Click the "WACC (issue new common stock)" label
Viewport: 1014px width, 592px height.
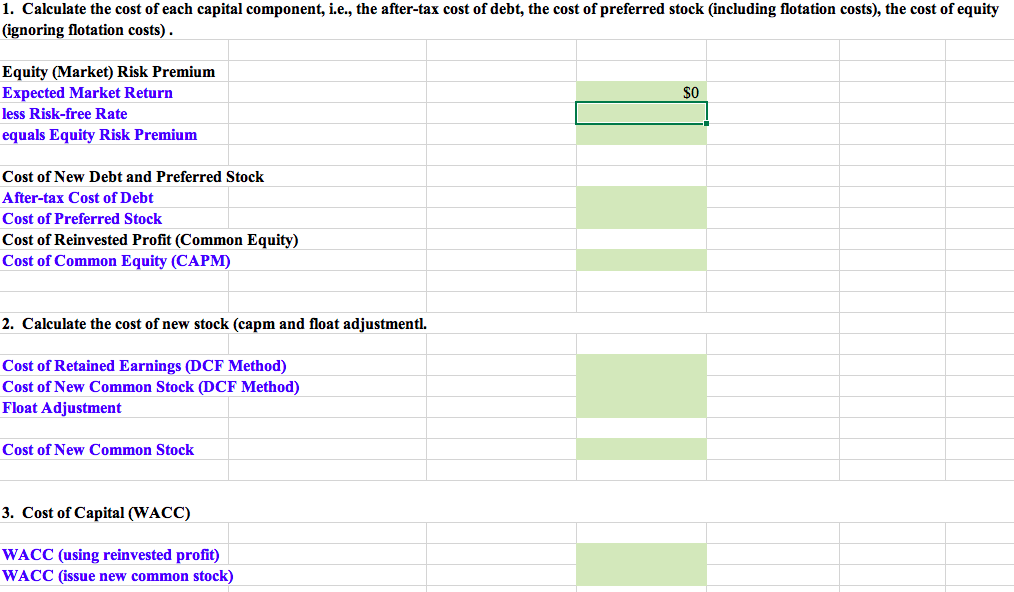[117, 575]
